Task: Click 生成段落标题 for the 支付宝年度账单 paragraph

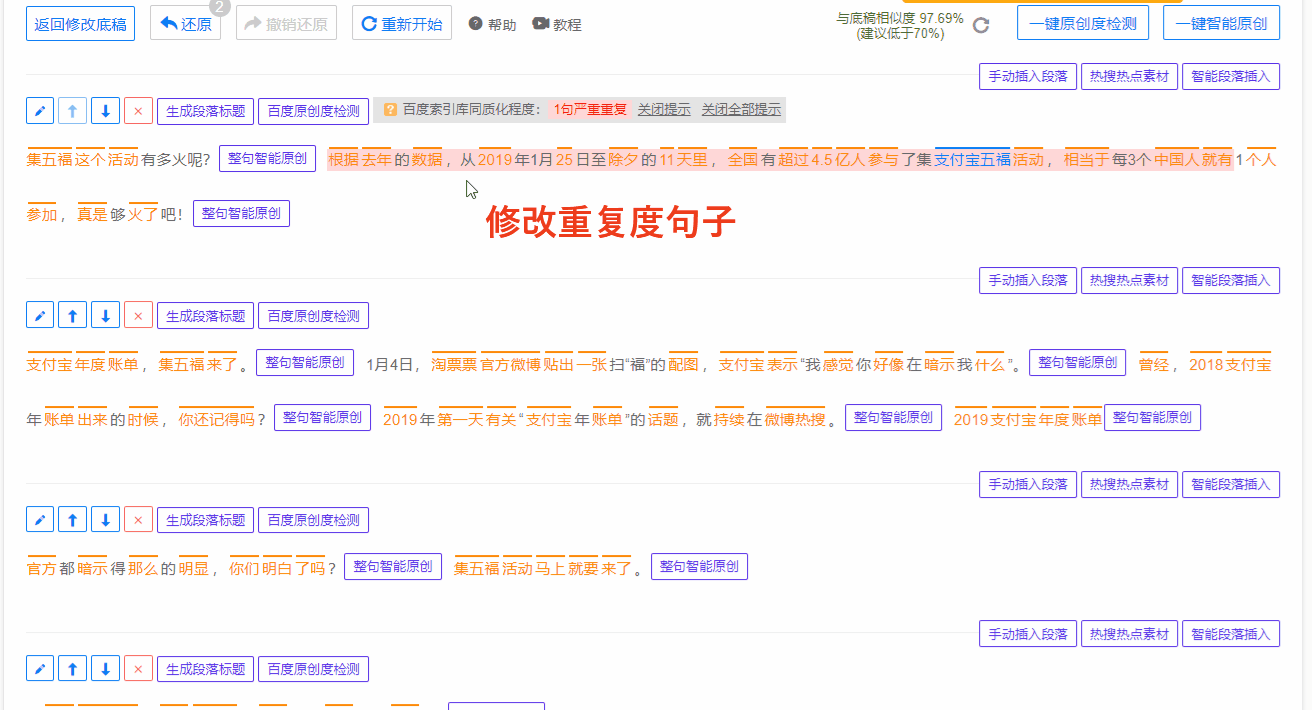Action: (x=205, y=316)
